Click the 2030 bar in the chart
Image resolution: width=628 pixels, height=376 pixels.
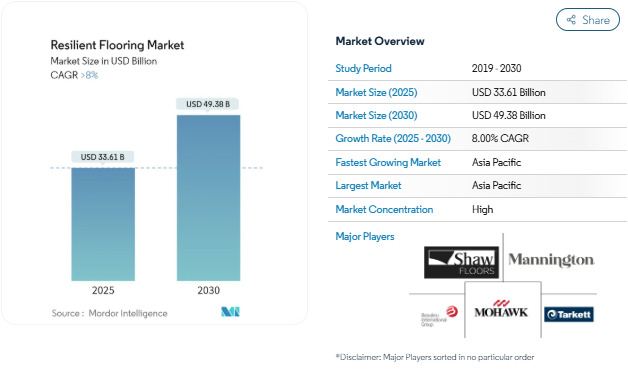[208, 198]
